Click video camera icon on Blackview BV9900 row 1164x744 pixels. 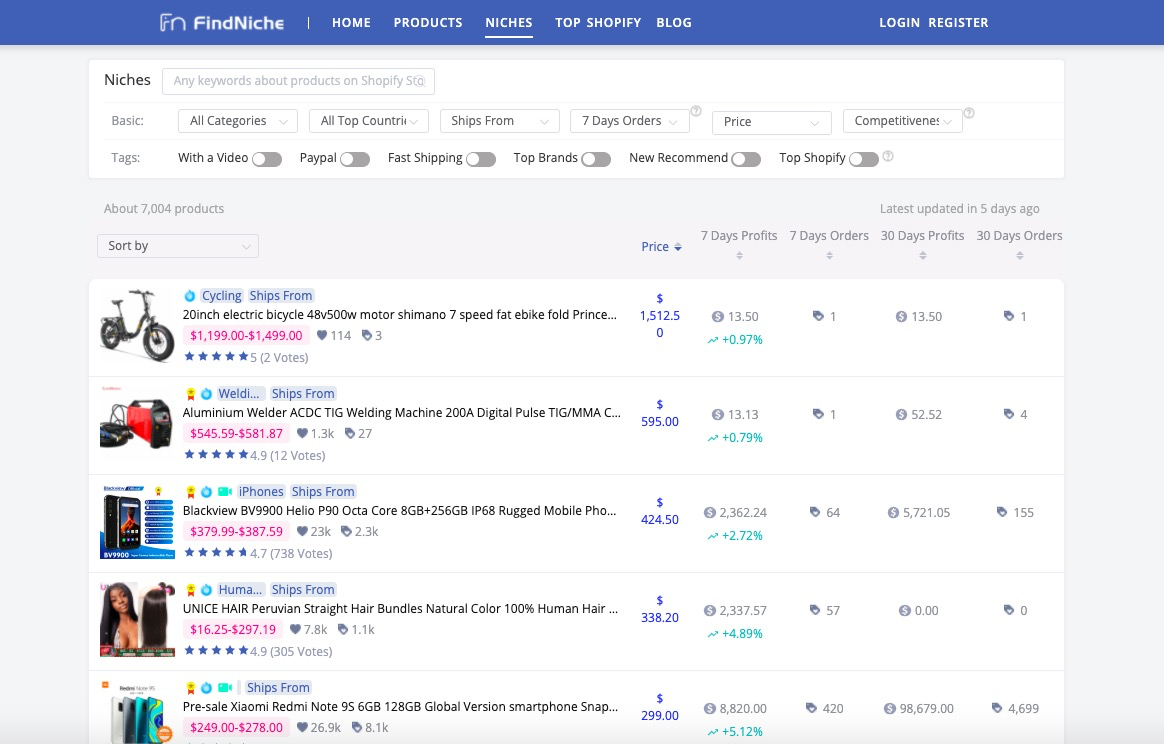coord(225,492)
